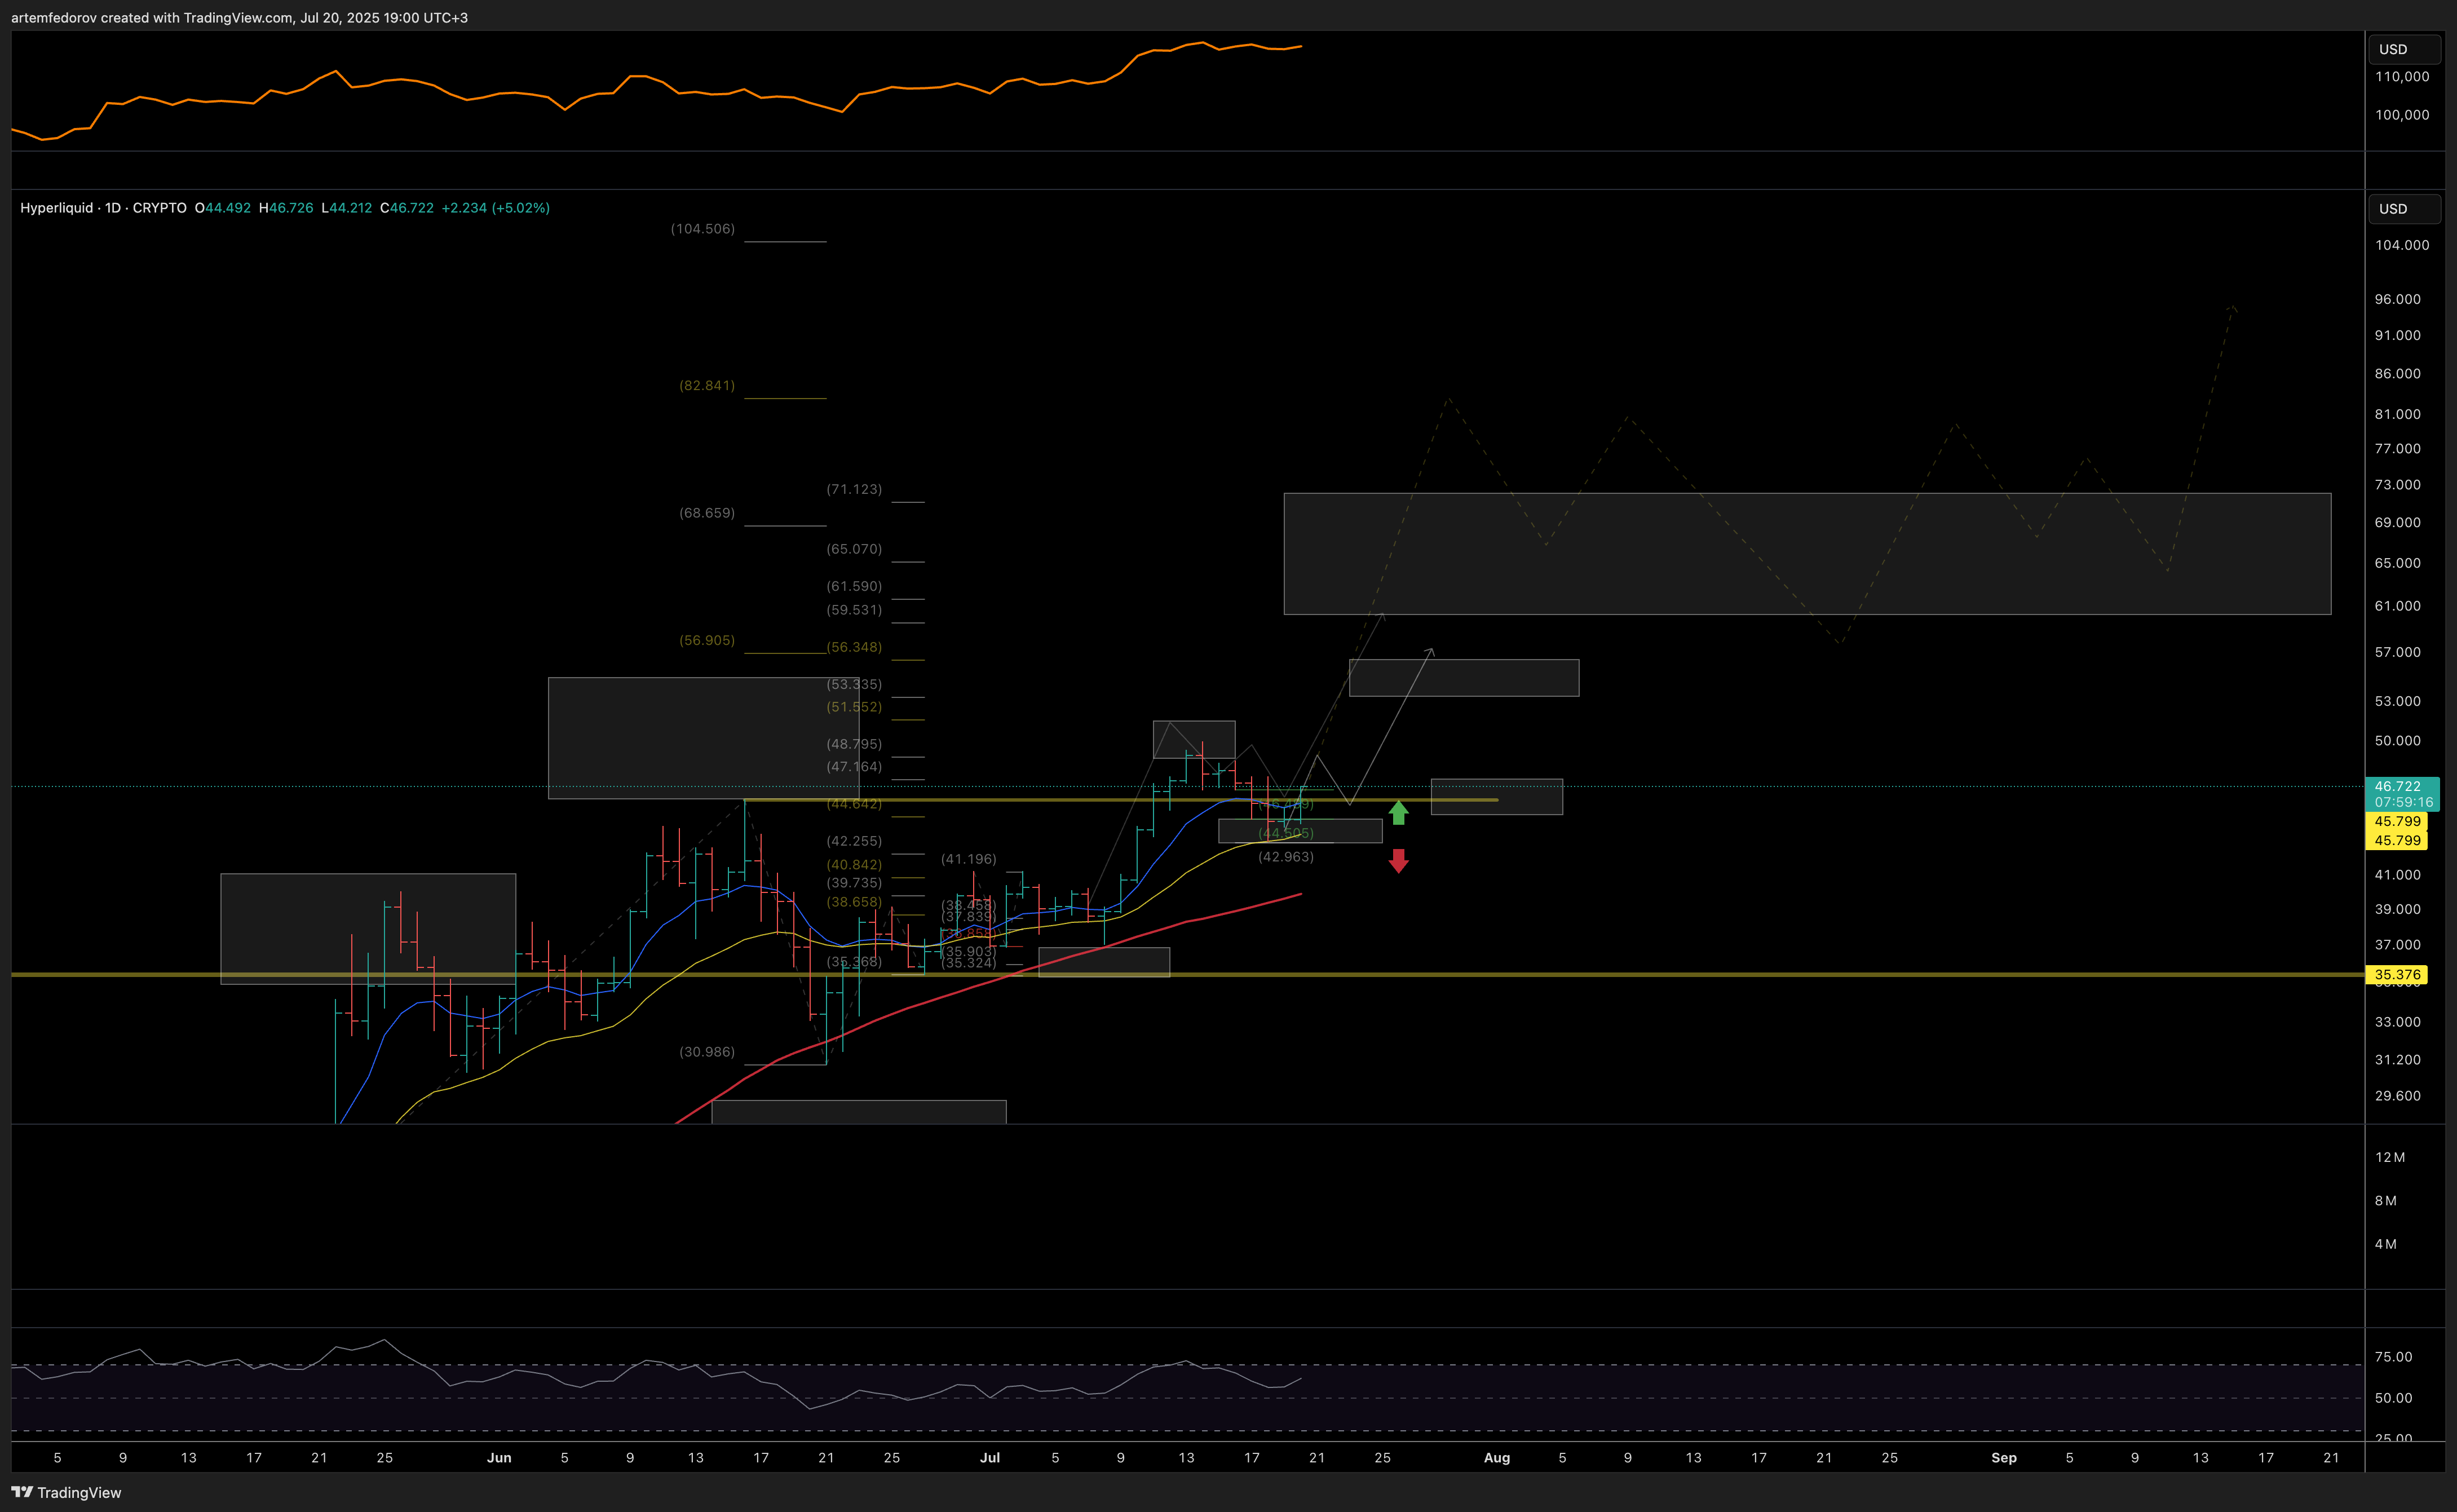2457x1512 pixels.
Task: Click the Jun label on the time axis
Action: [x=499, y=1458]
